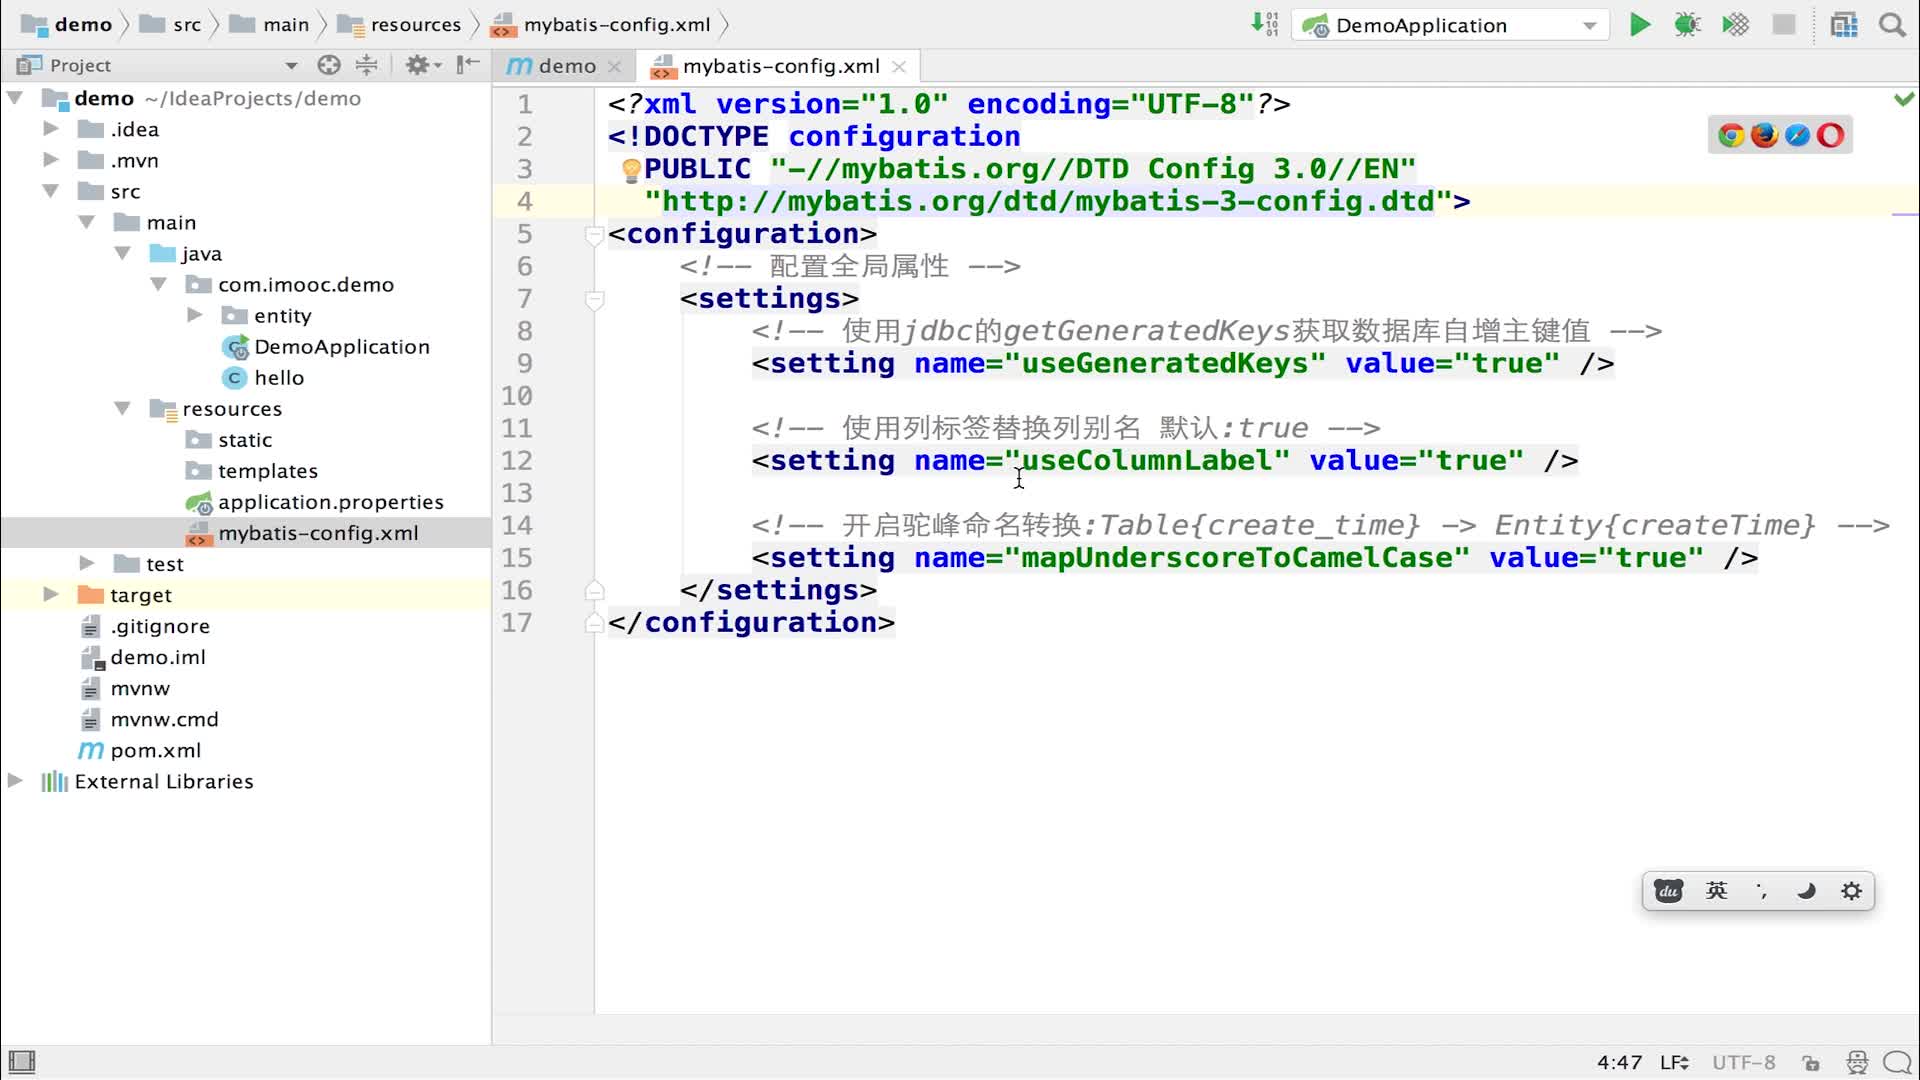Open Search Everywhere magnifier icon
1920x1080 pixels.
(x=1892, y=25)
